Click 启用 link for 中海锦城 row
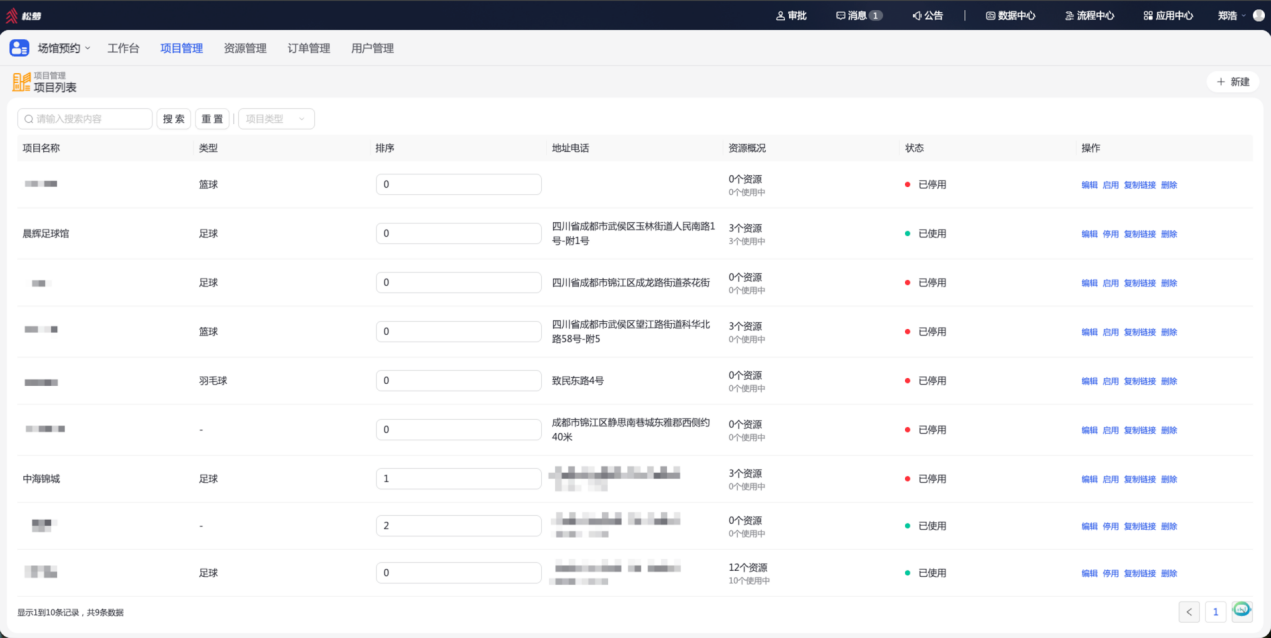The width and height of the screenshot is (1271, 638). coord(1111,479)
